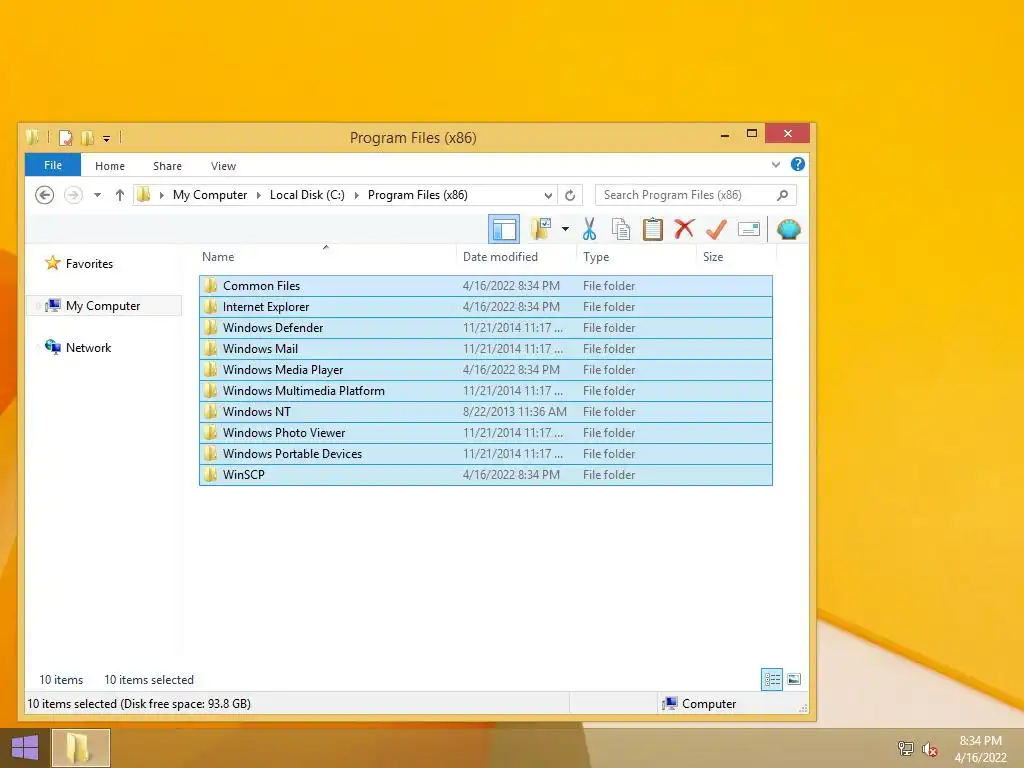Viewport: 1024px width, 768px height.
Task: Select the Internet Explorer folder
Action: click(x=486, y=307)
